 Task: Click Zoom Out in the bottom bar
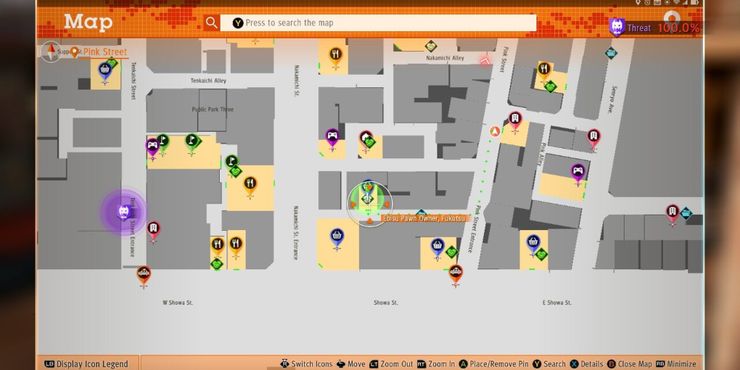391,364
